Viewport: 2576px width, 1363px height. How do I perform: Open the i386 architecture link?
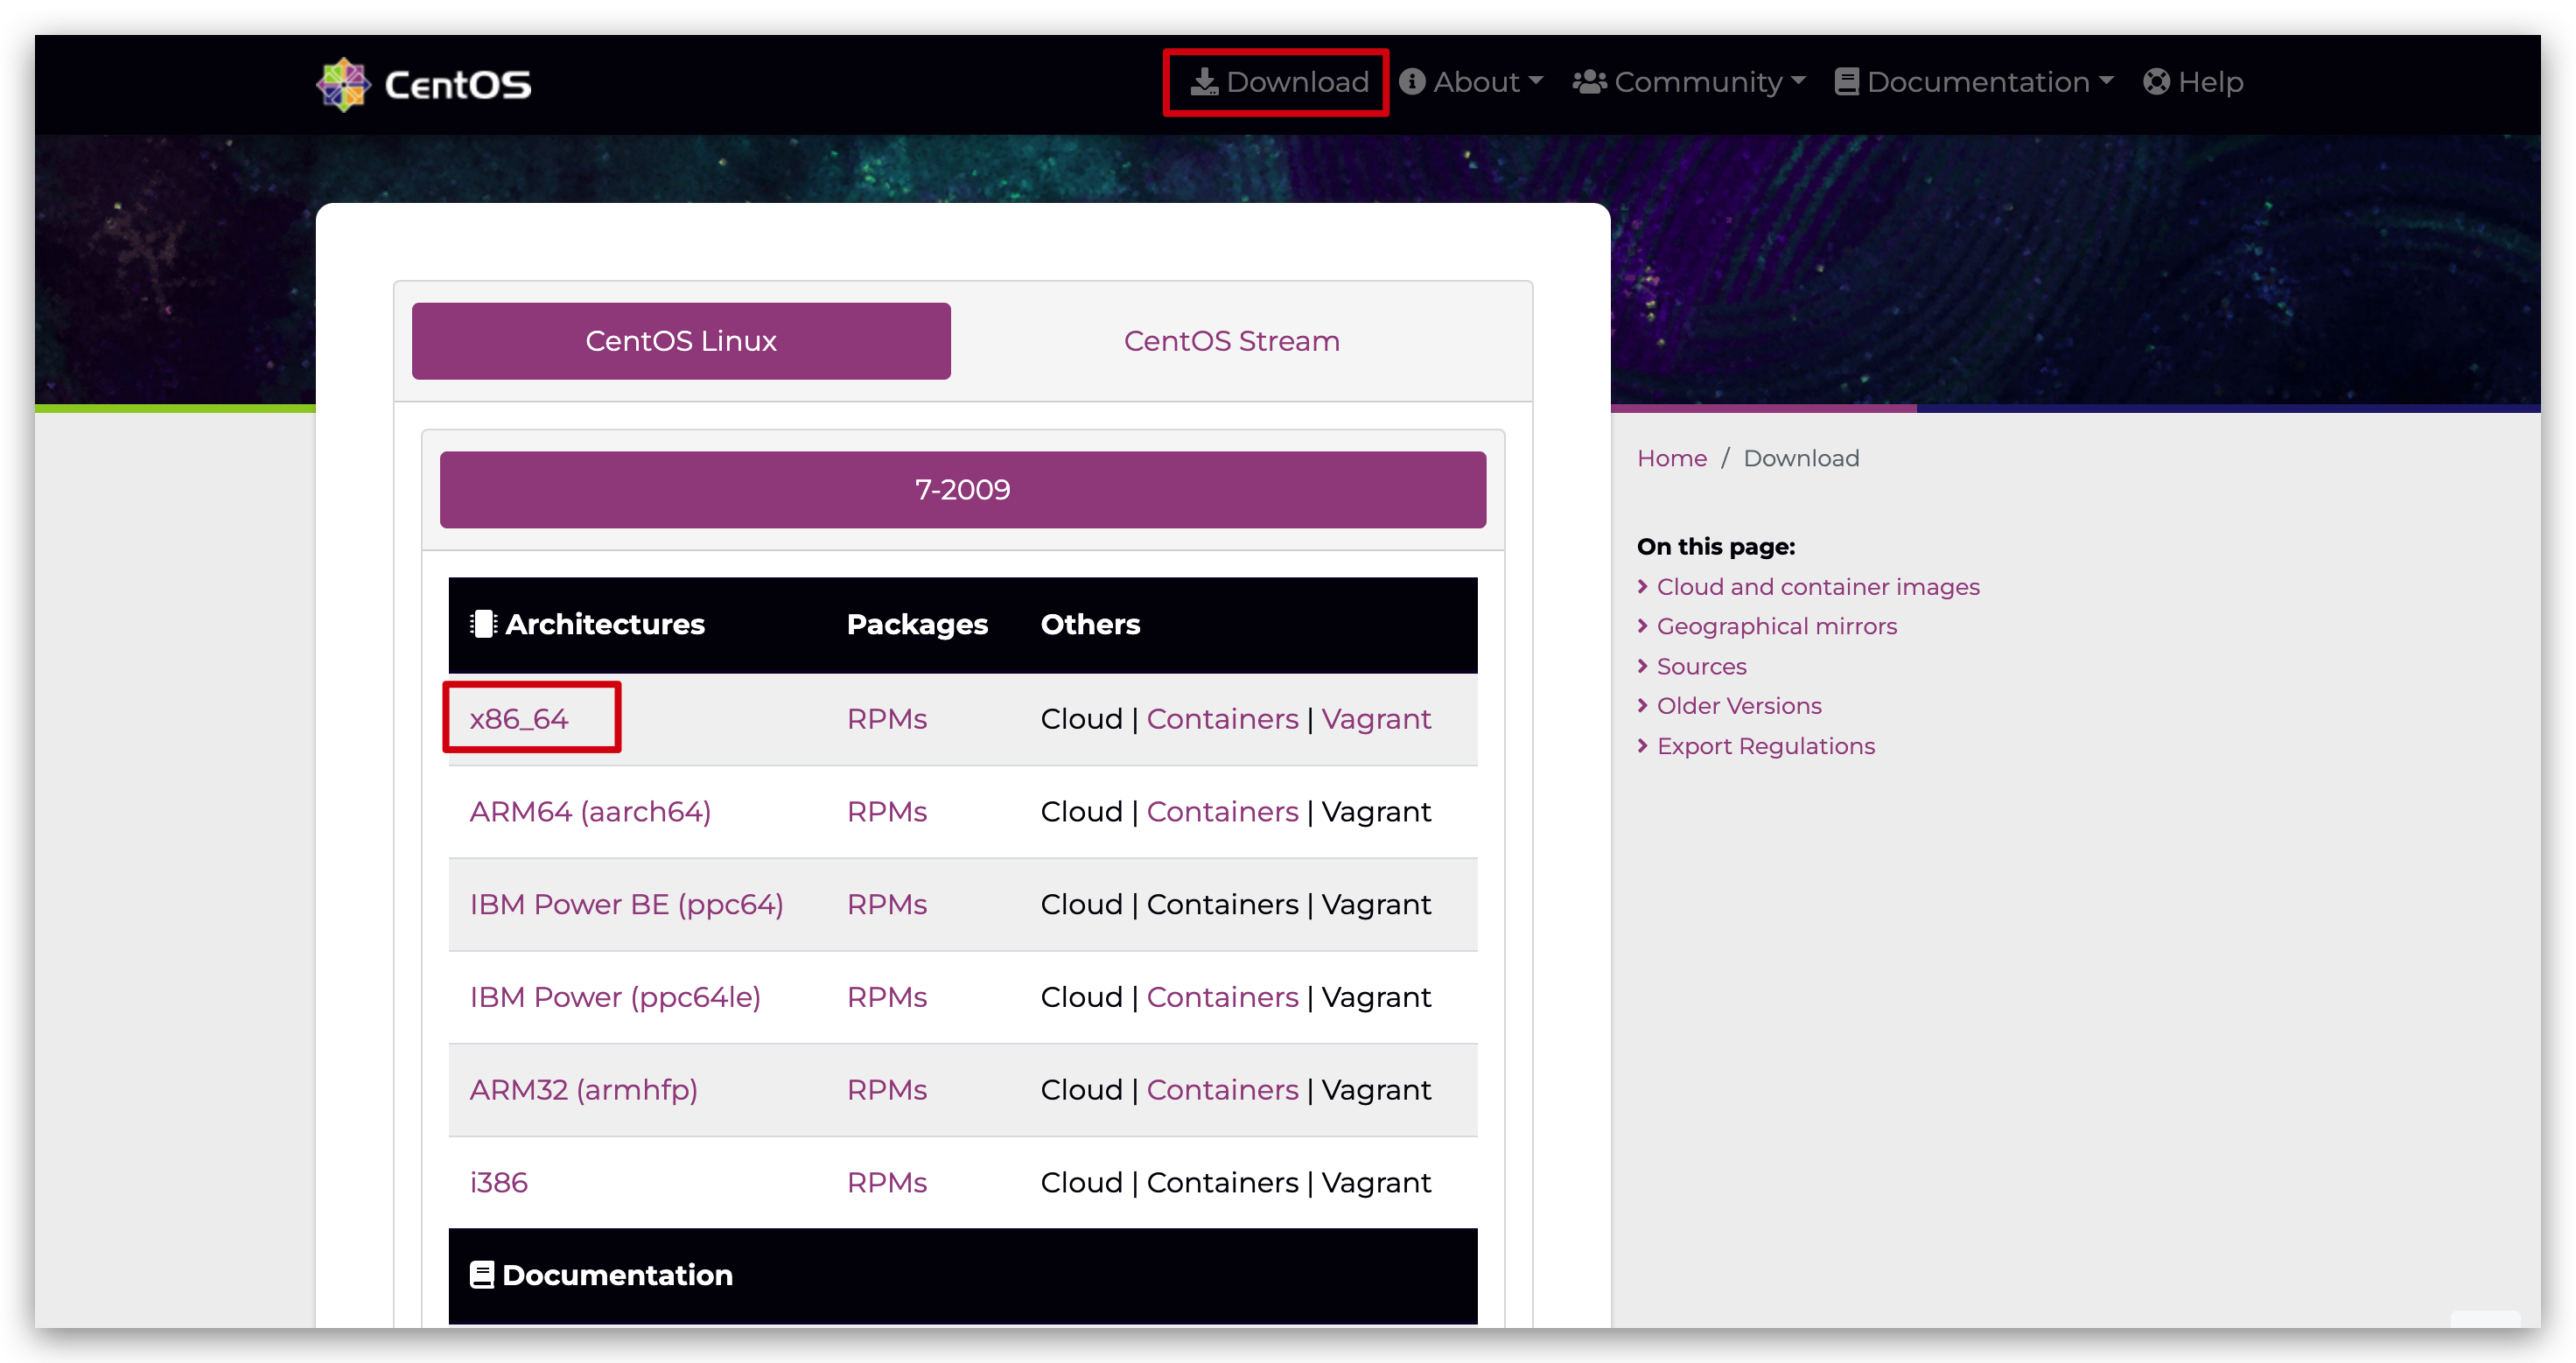(498, 1183)
